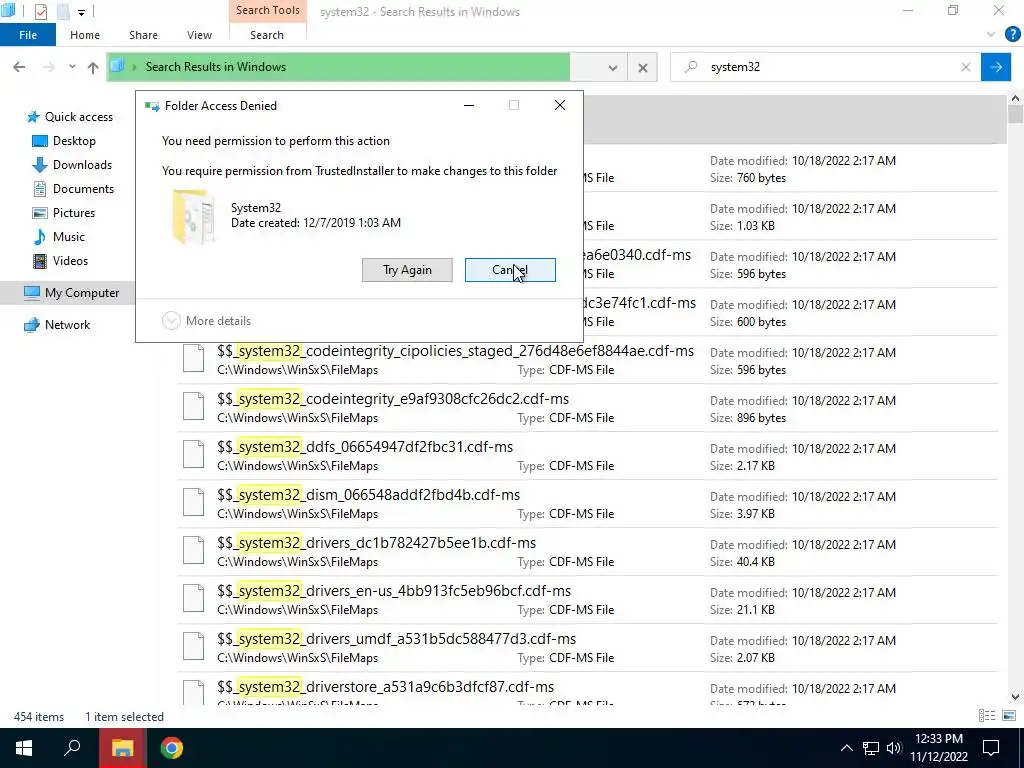Open the Windows Start menu
This screenshot has height=768, width=1024.
(24, 748)
